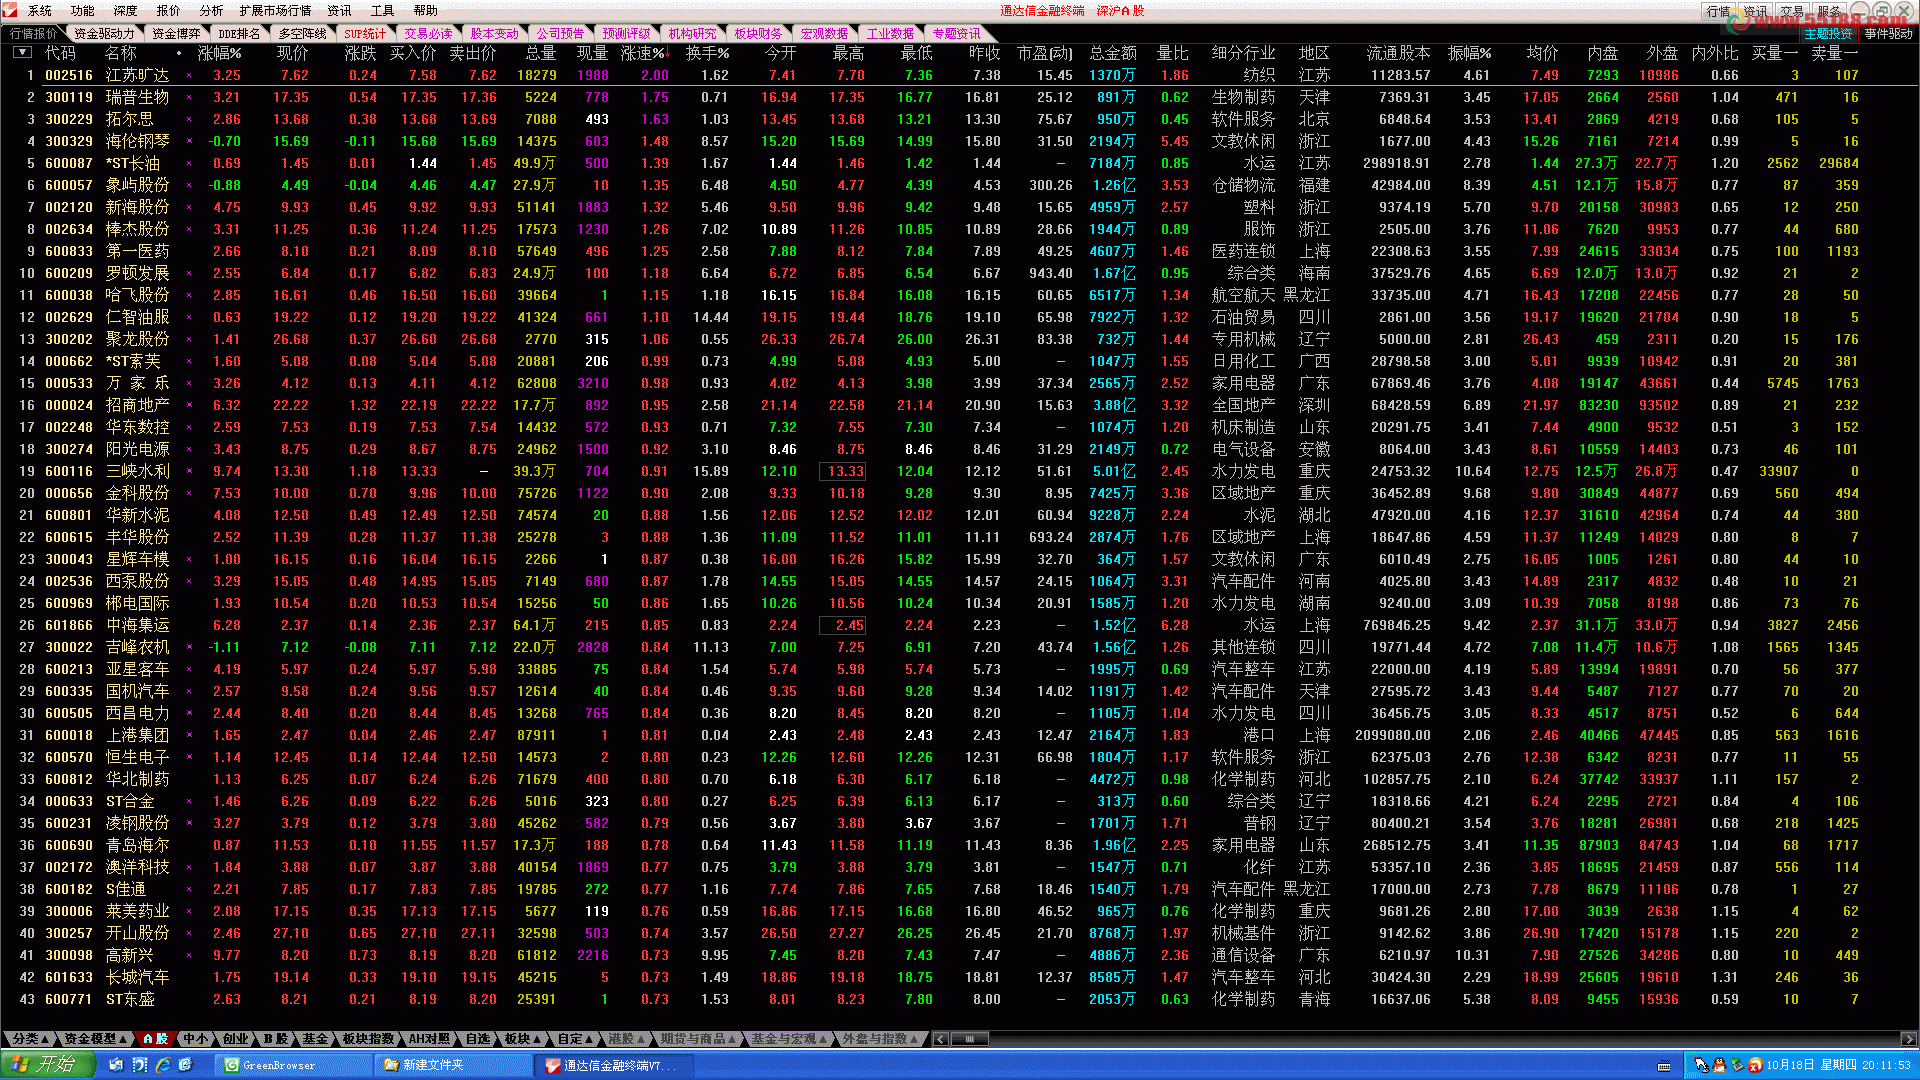Select the A股 bottom tab
The width and height of the screenshot is (1920, 1080).
tap(155, 1039)
